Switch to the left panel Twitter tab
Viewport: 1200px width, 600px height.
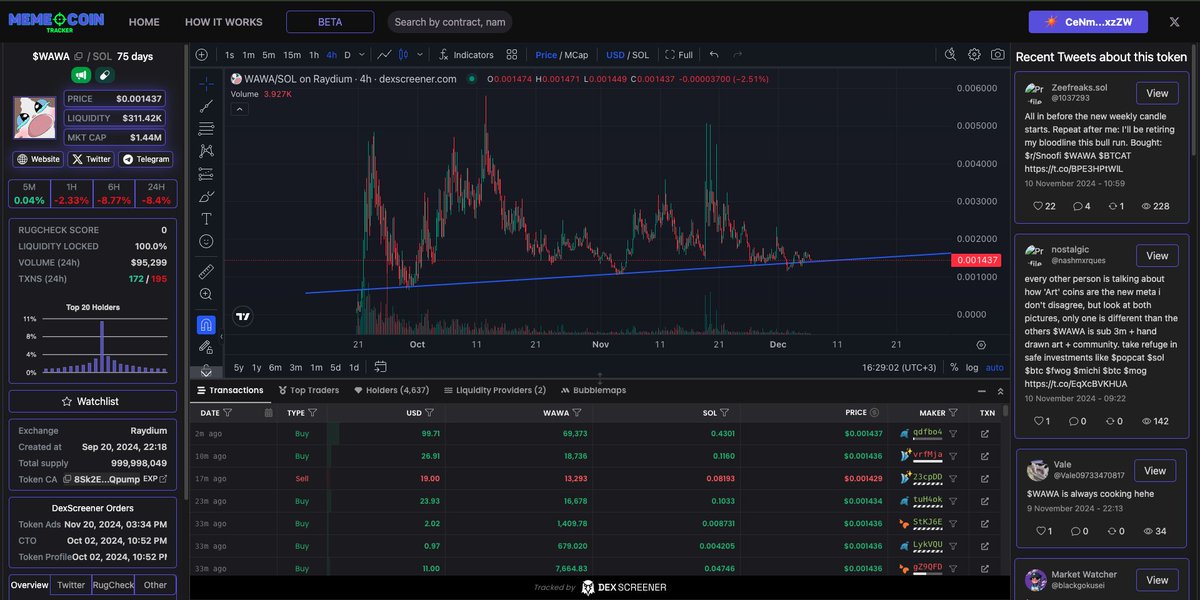71,585
